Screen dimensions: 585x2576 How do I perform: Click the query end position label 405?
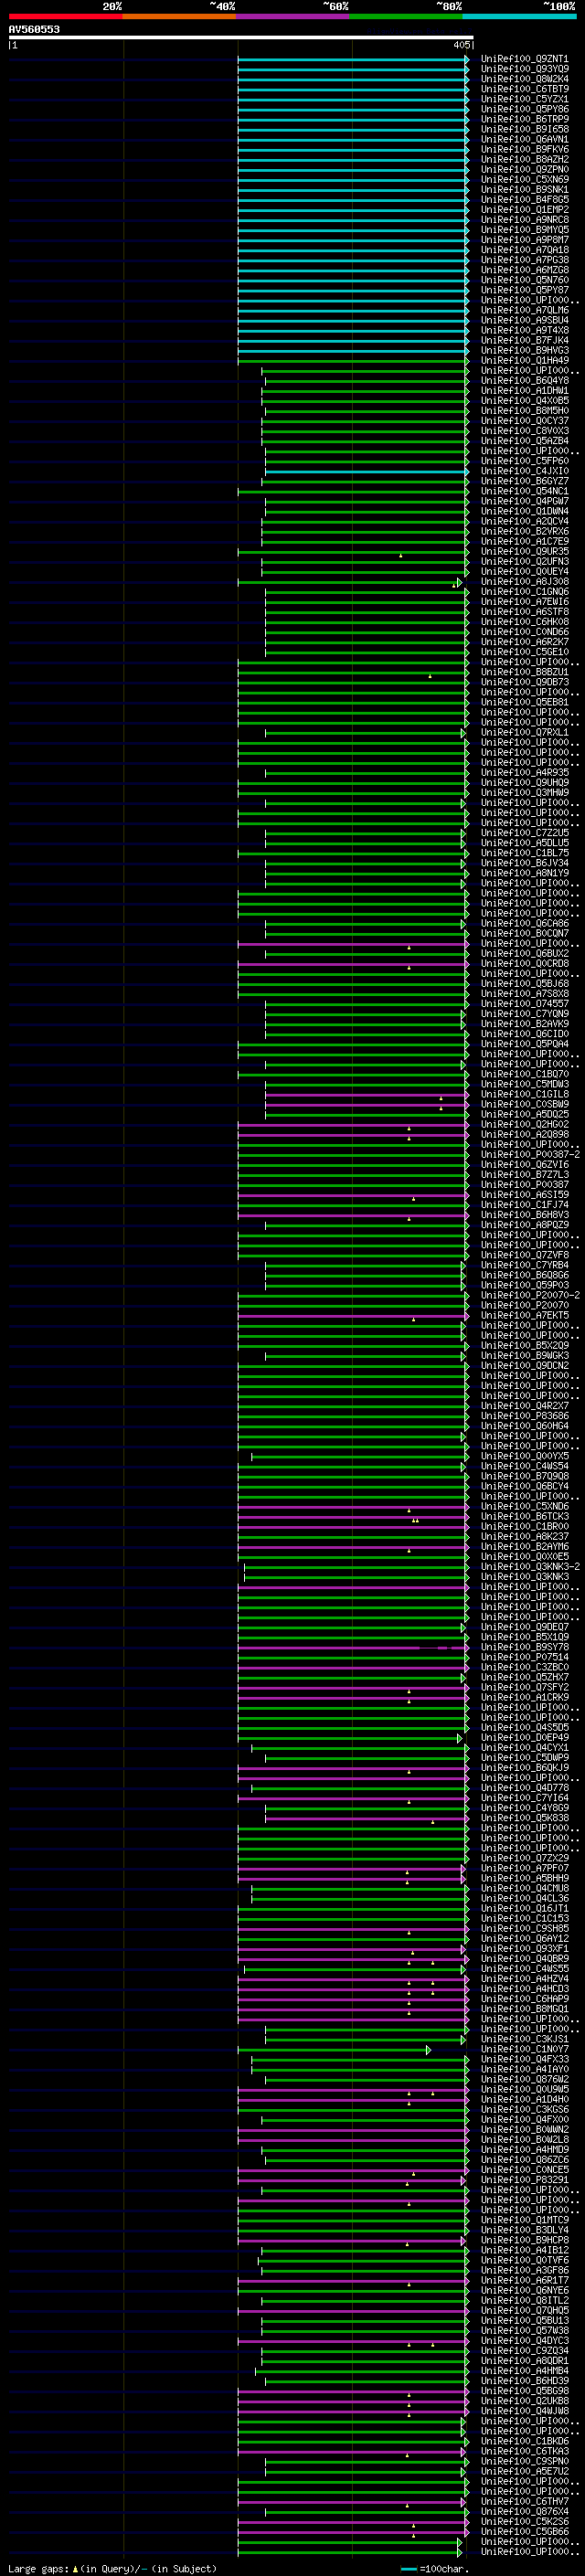tap(461, 45)
